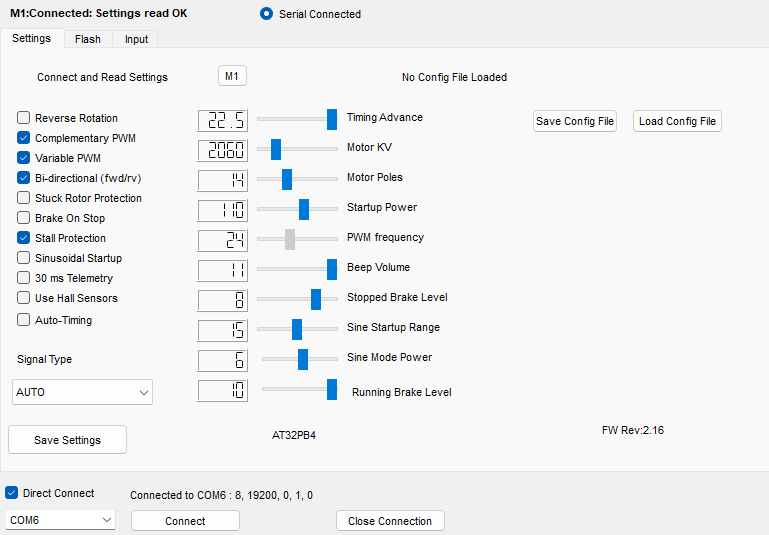Click the Motor KV slider handle
The height and width of the screenshot is (535, 769).
276,149
